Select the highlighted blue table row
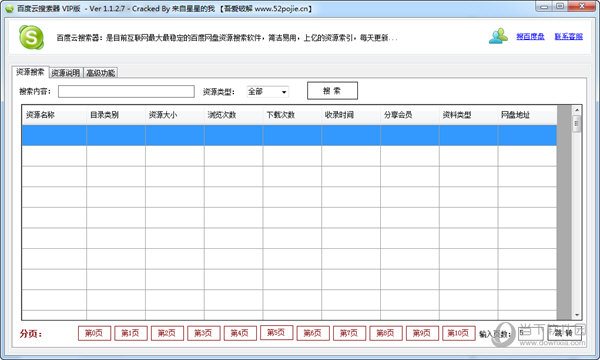Screen dimensions: 600x360 [289, 135]
